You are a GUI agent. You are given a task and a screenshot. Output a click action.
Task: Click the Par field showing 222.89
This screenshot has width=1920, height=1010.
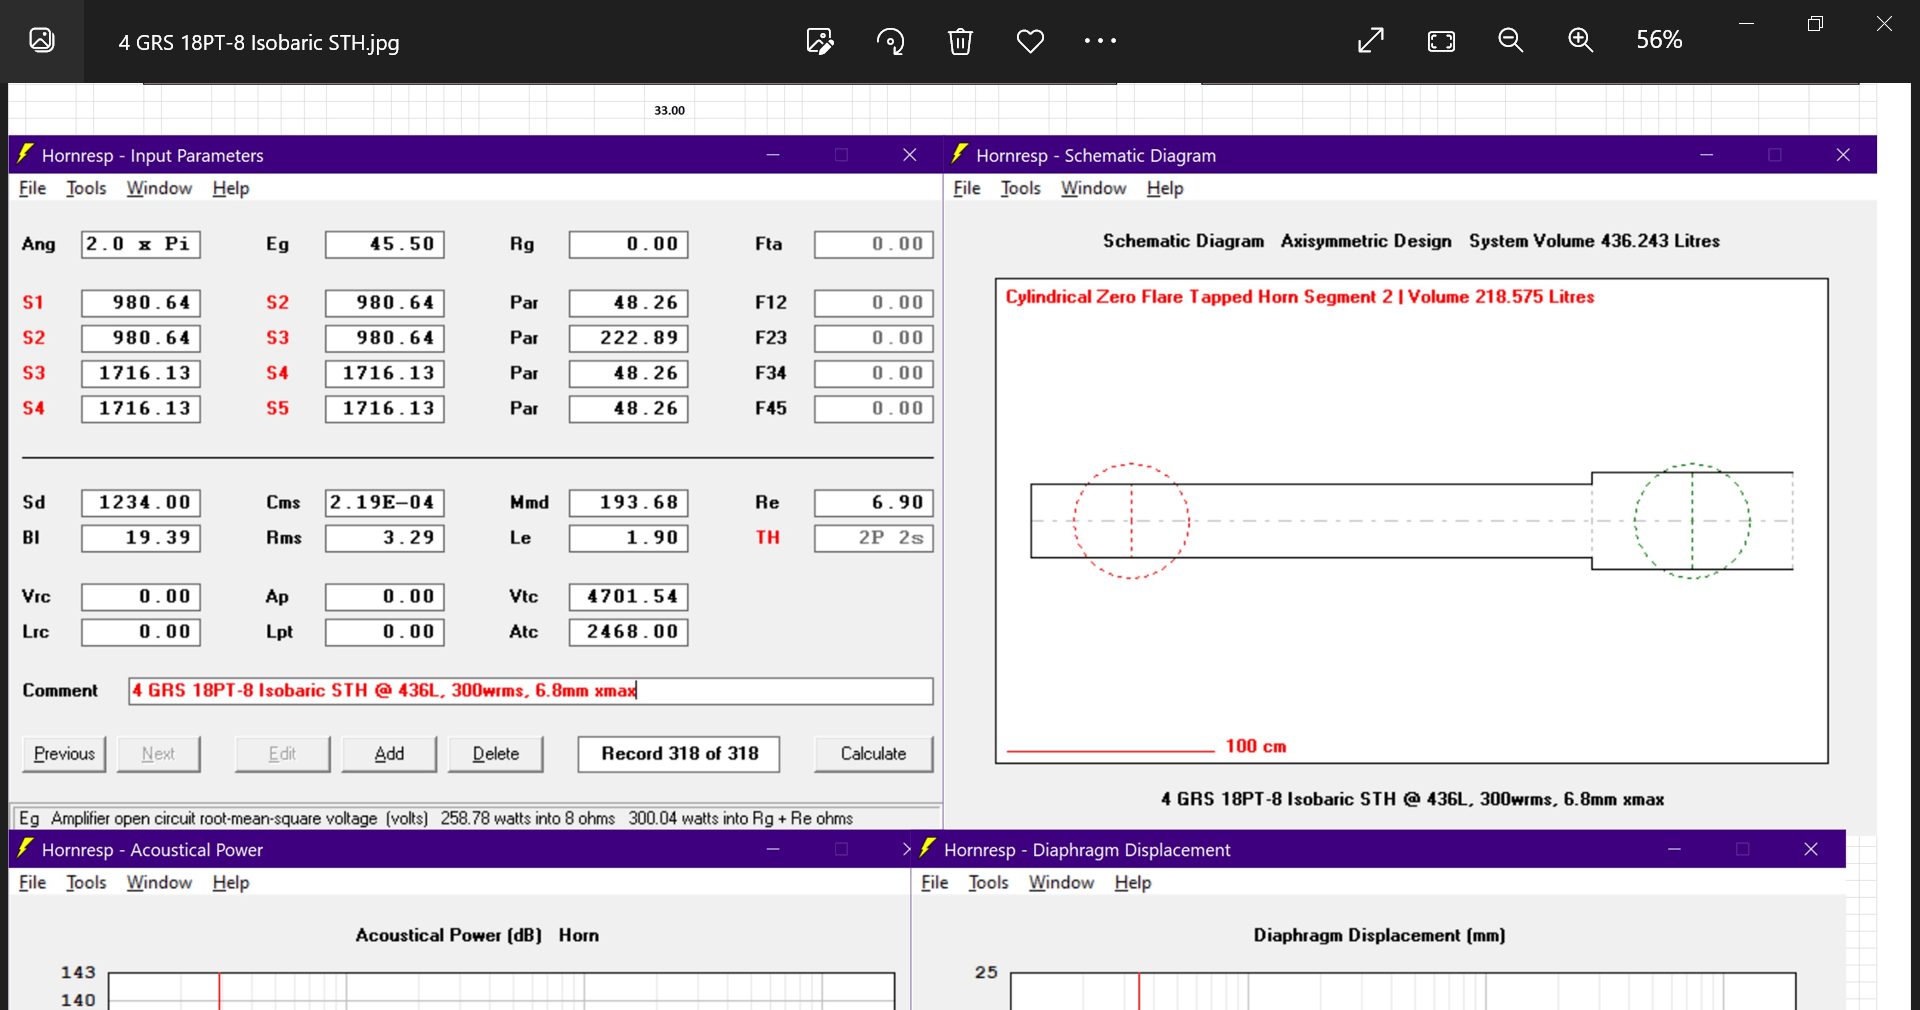click(x=629, y=338)
